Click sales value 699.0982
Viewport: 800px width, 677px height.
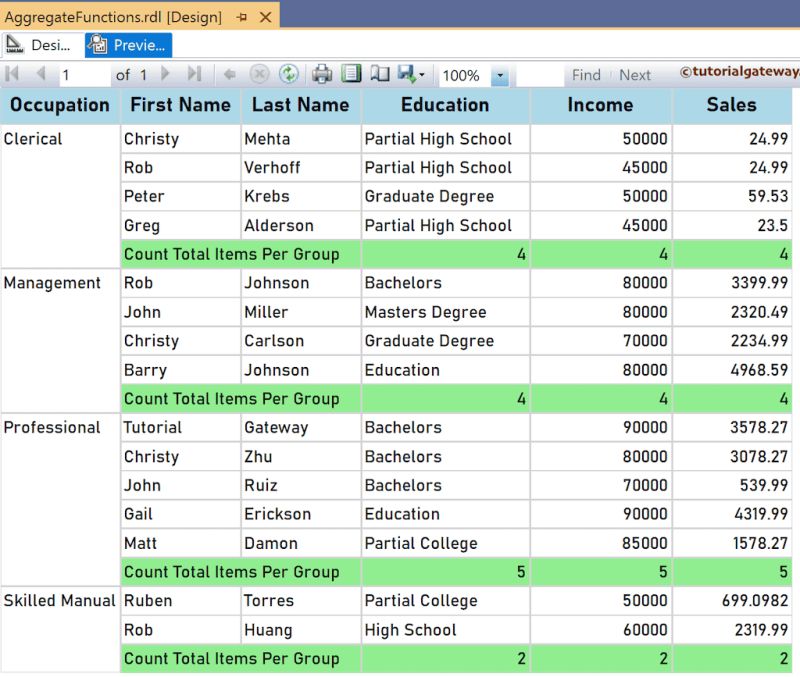(x=732, y=600)
